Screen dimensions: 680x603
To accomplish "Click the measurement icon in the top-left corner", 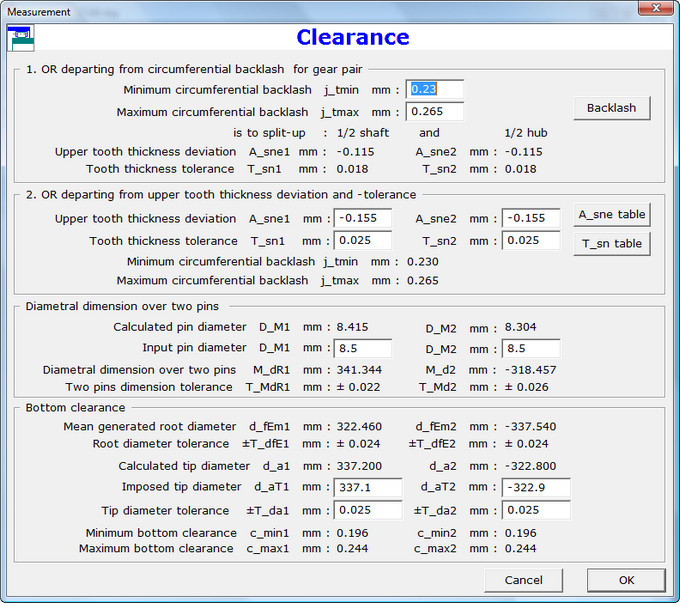I will 21,37.
